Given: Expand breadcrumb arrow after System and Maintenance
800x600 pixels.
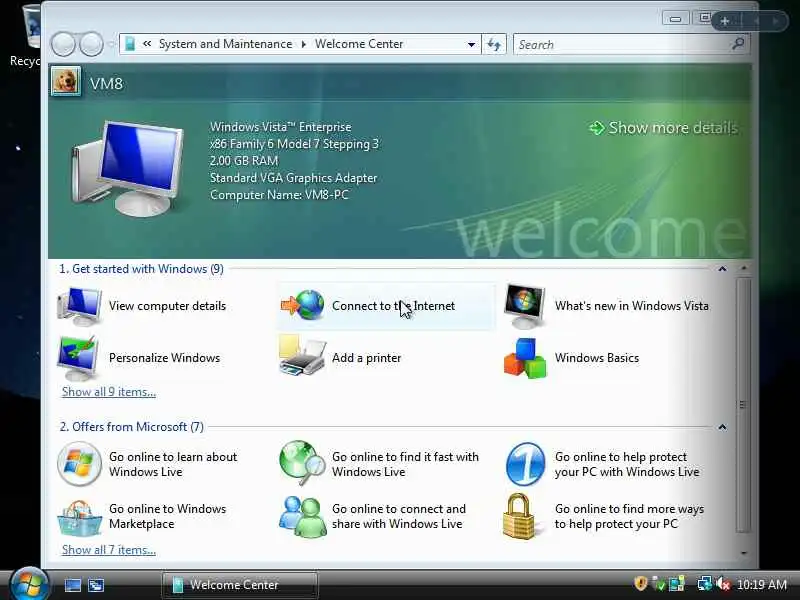Looking at the screenshot, I should 304,44.
